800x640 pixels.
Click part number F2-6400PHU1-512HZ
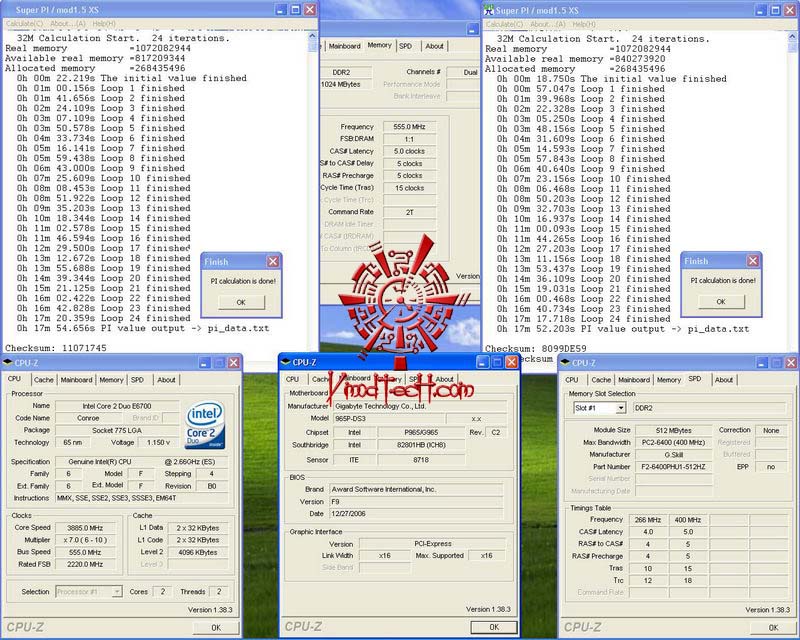(673, 467)
